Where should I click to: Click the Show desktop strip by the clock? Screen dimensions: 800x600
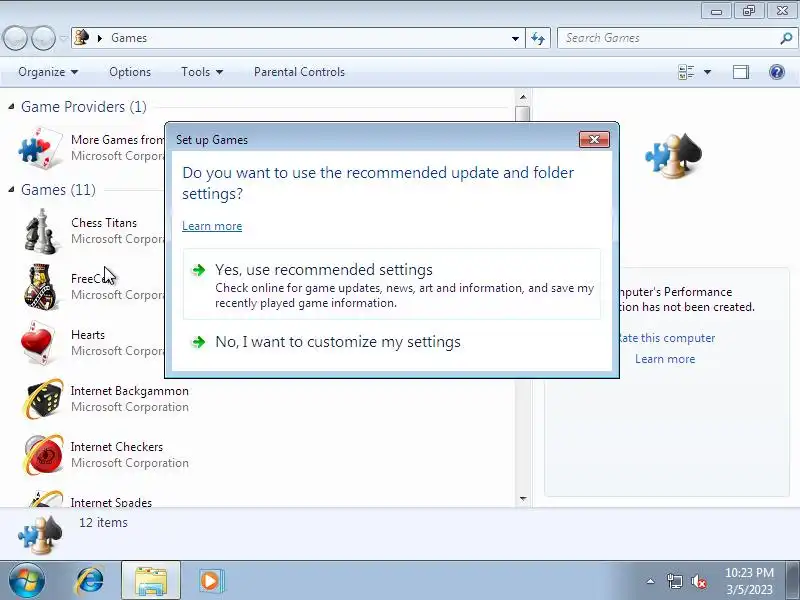pos(794,581)
